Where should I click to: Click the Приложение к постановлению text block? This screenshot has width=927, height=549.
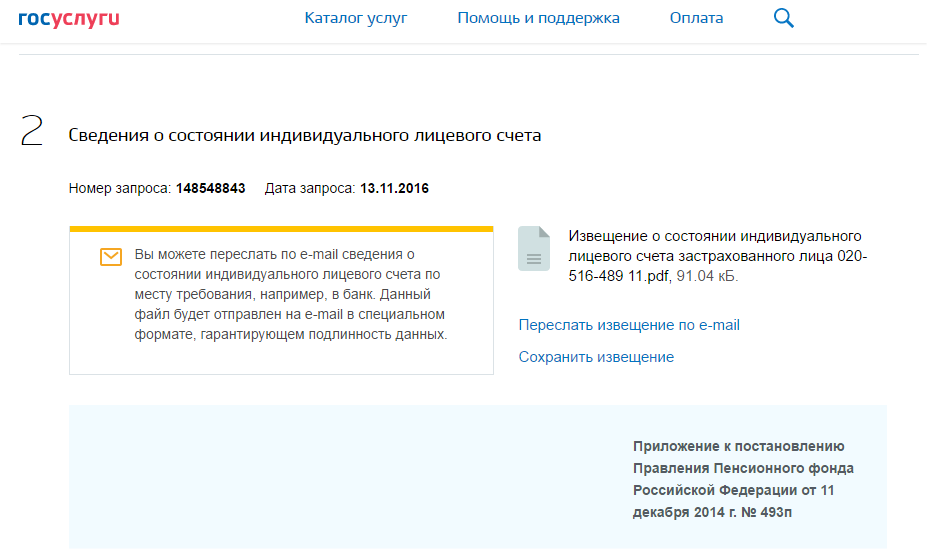[x=743, y=479]
